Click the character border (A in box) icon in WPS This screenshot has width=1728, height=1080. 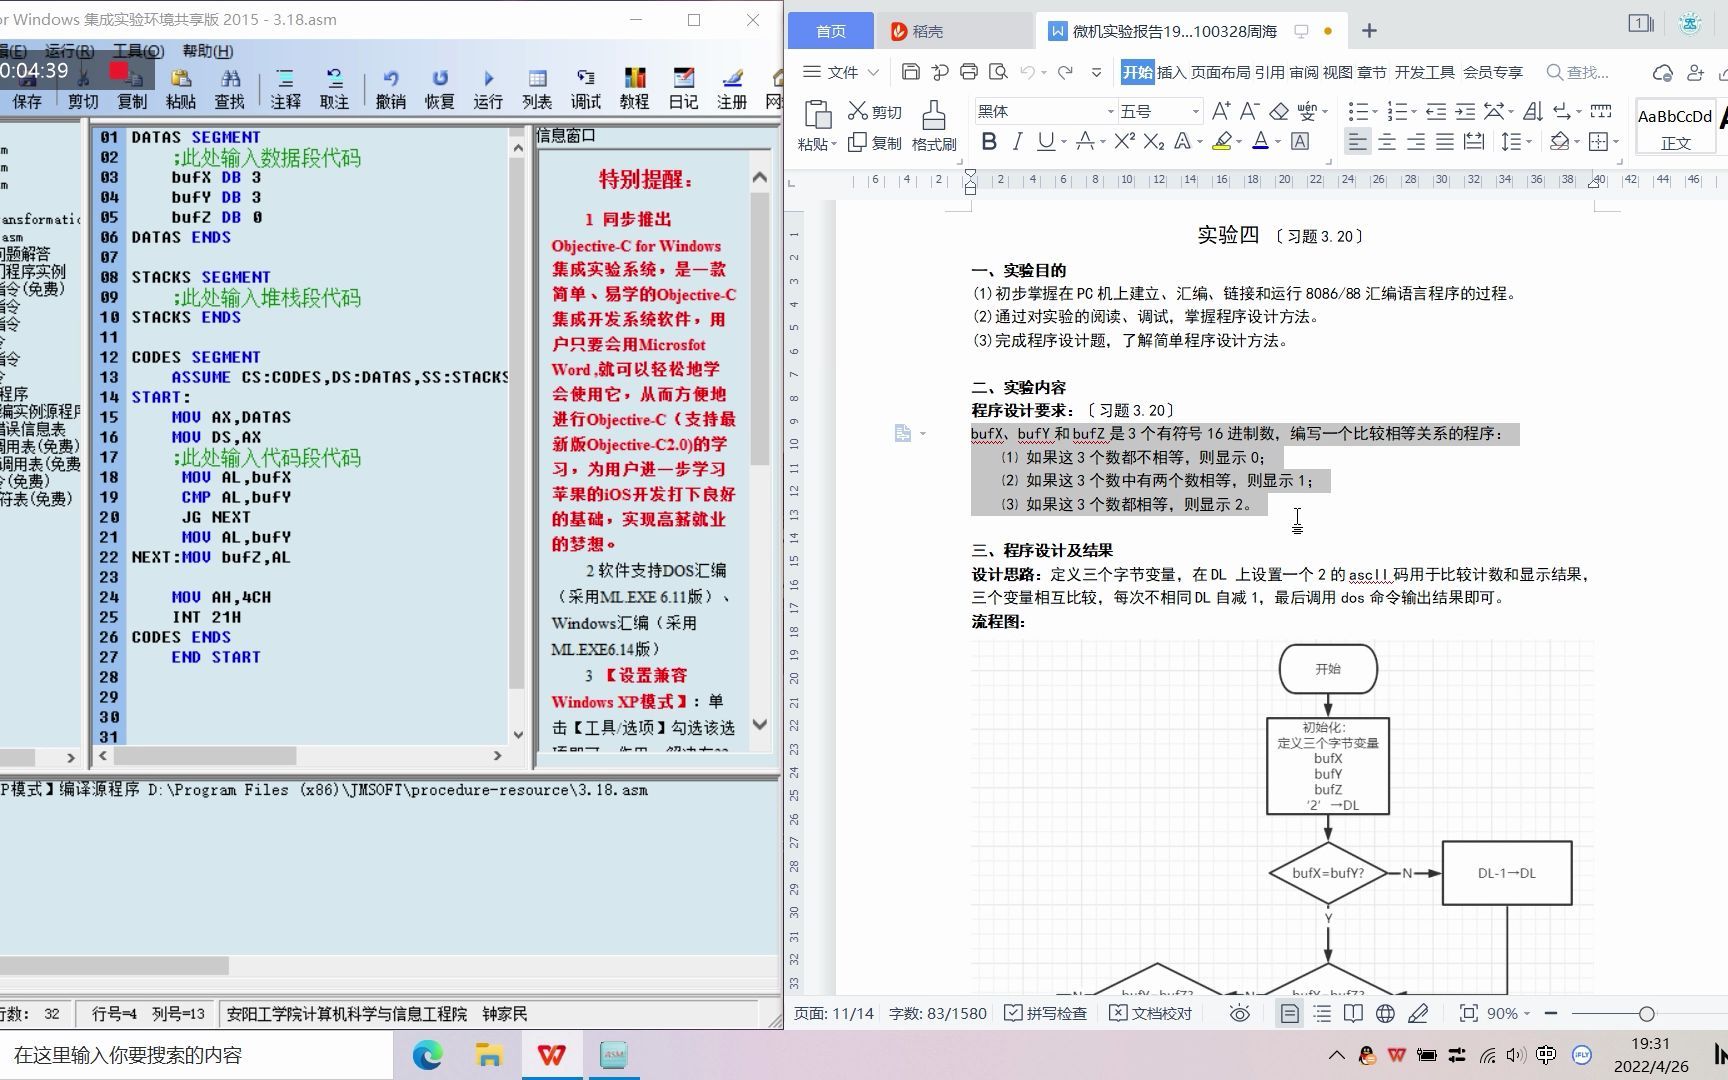click(1300, 142)
